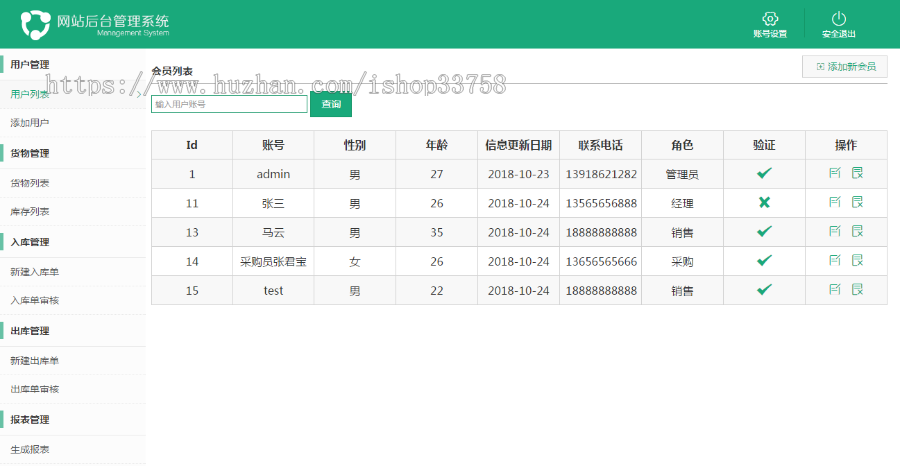Click the age 35 cell
This screenshot has height=466, width=900.
[437, 232]
